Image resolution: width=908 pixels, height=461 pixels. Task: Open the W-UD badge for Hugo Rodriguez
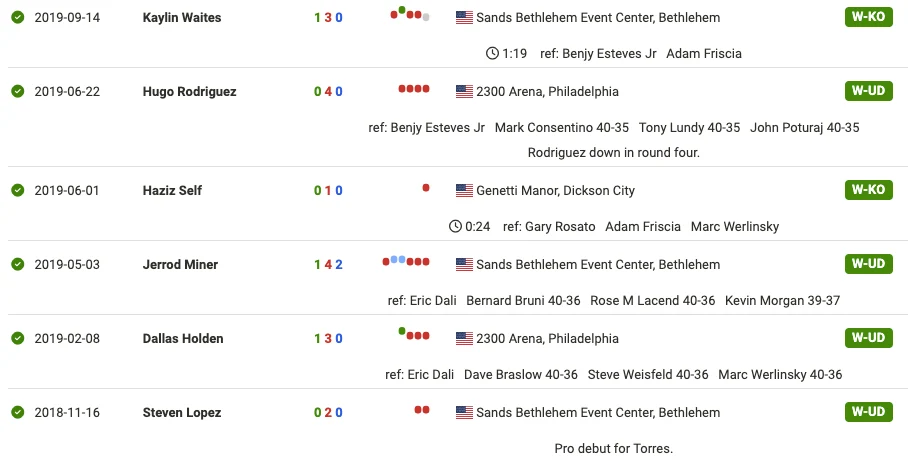click(x=869, y=91)
